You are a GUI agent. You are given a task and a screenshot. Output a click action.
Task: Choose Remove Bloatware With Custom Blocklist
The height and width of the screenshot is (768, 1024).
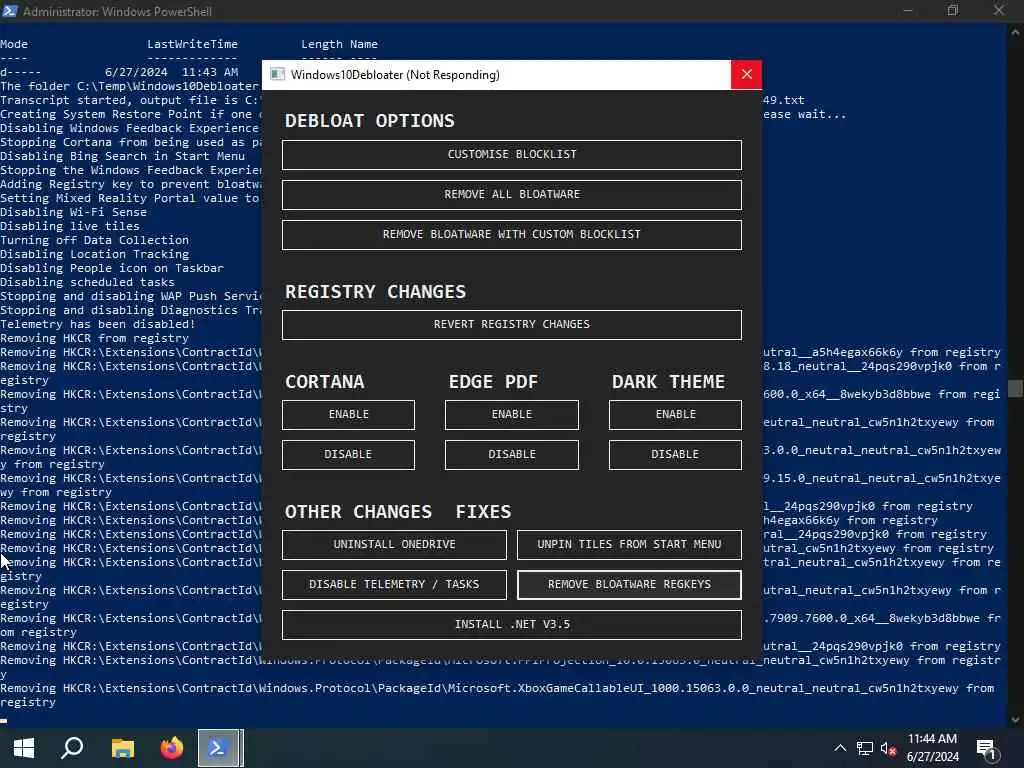tap(511, 234)
